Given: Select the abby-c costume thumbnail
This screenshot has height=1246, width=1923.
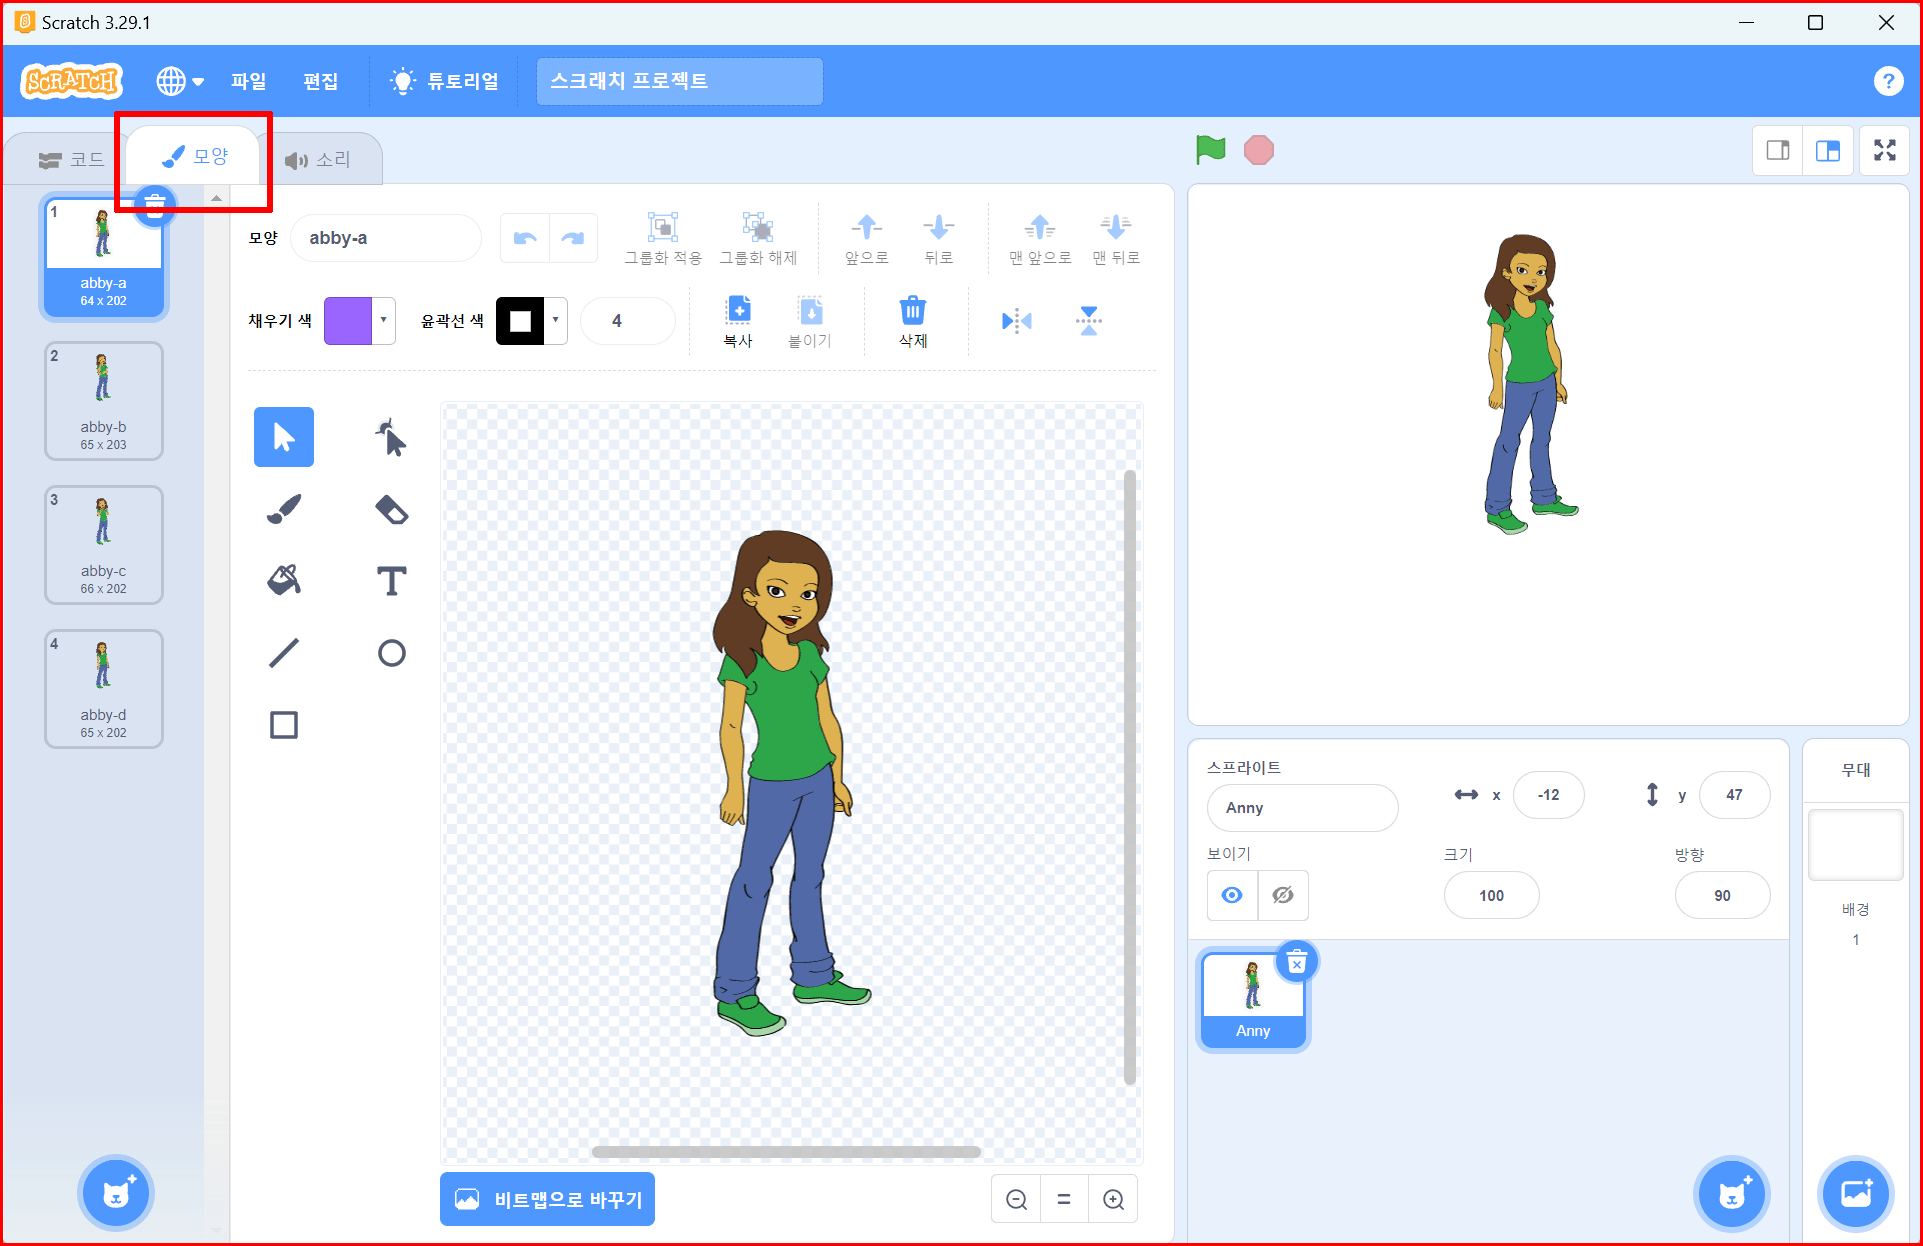Looking at the screenshot, I should [x=104, y=545].
